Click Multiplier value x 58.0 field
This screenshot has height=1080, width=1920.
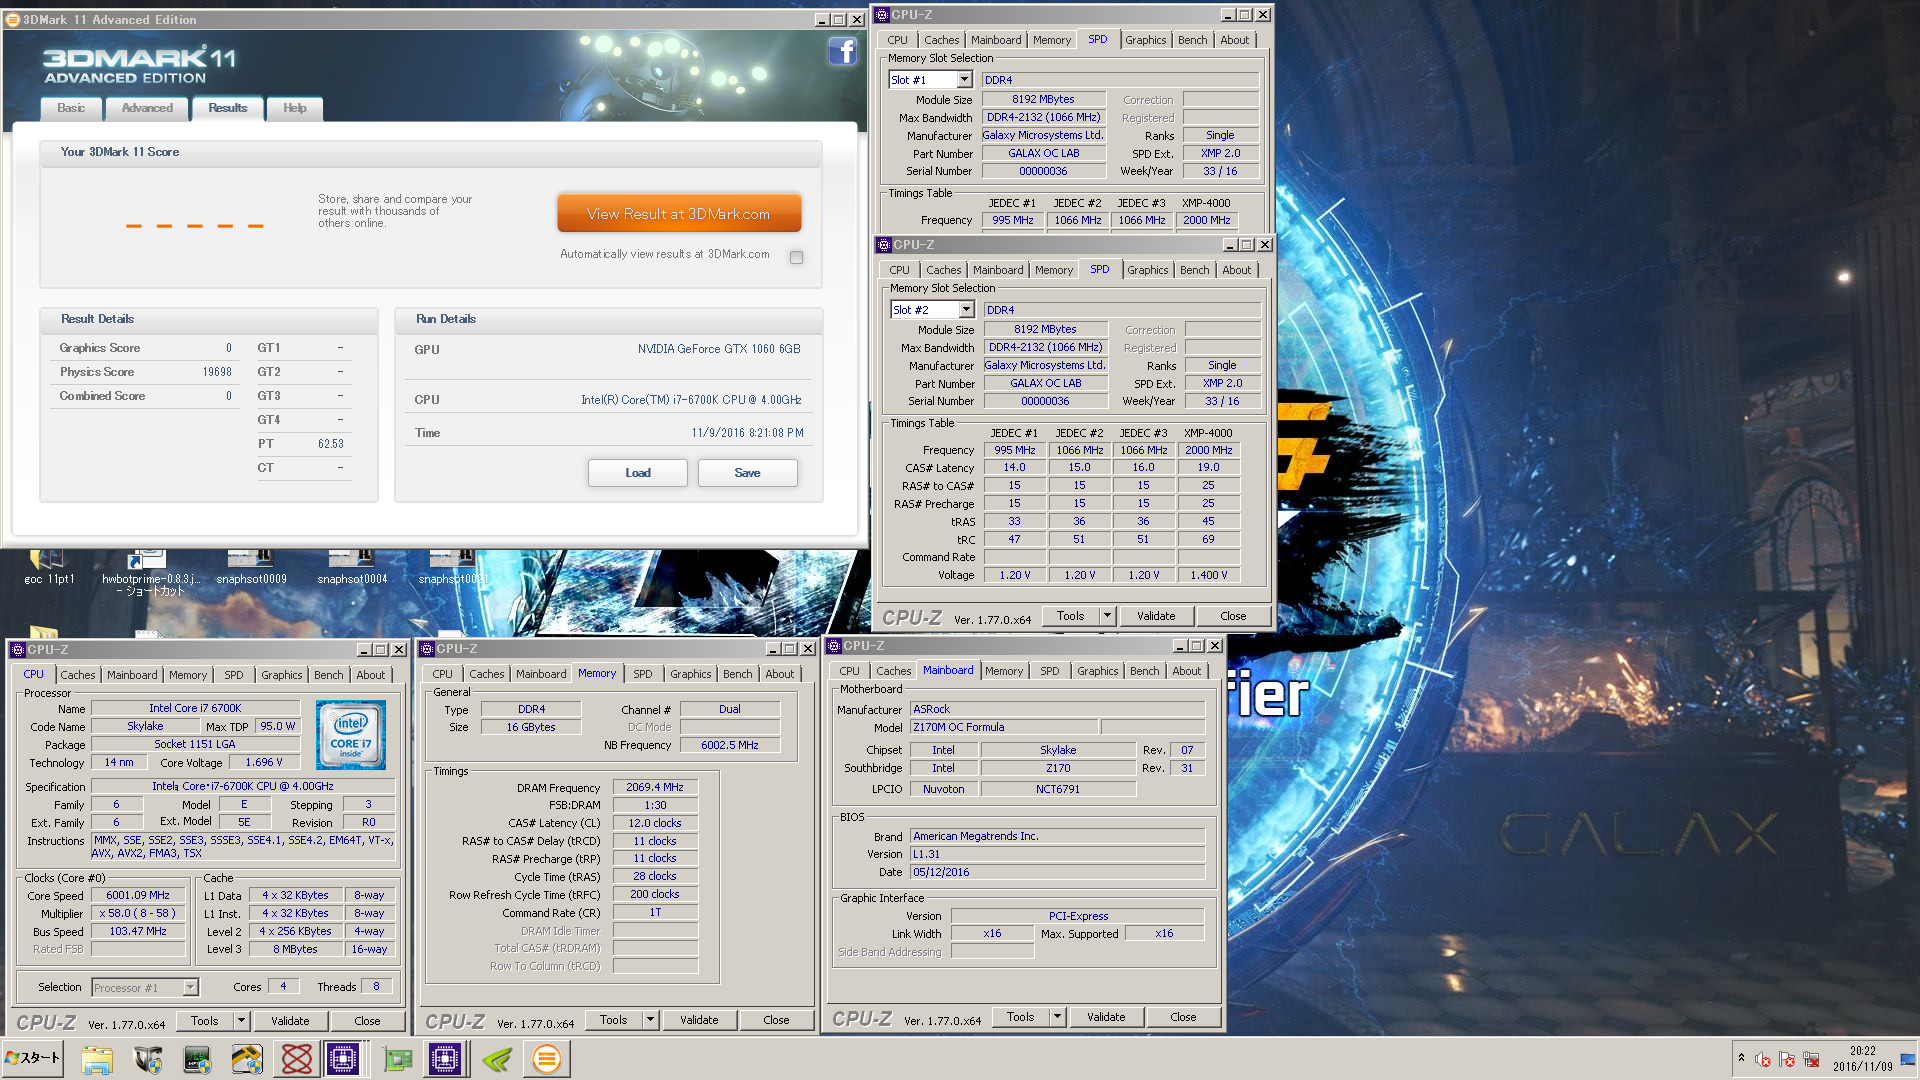click(138, 914)
